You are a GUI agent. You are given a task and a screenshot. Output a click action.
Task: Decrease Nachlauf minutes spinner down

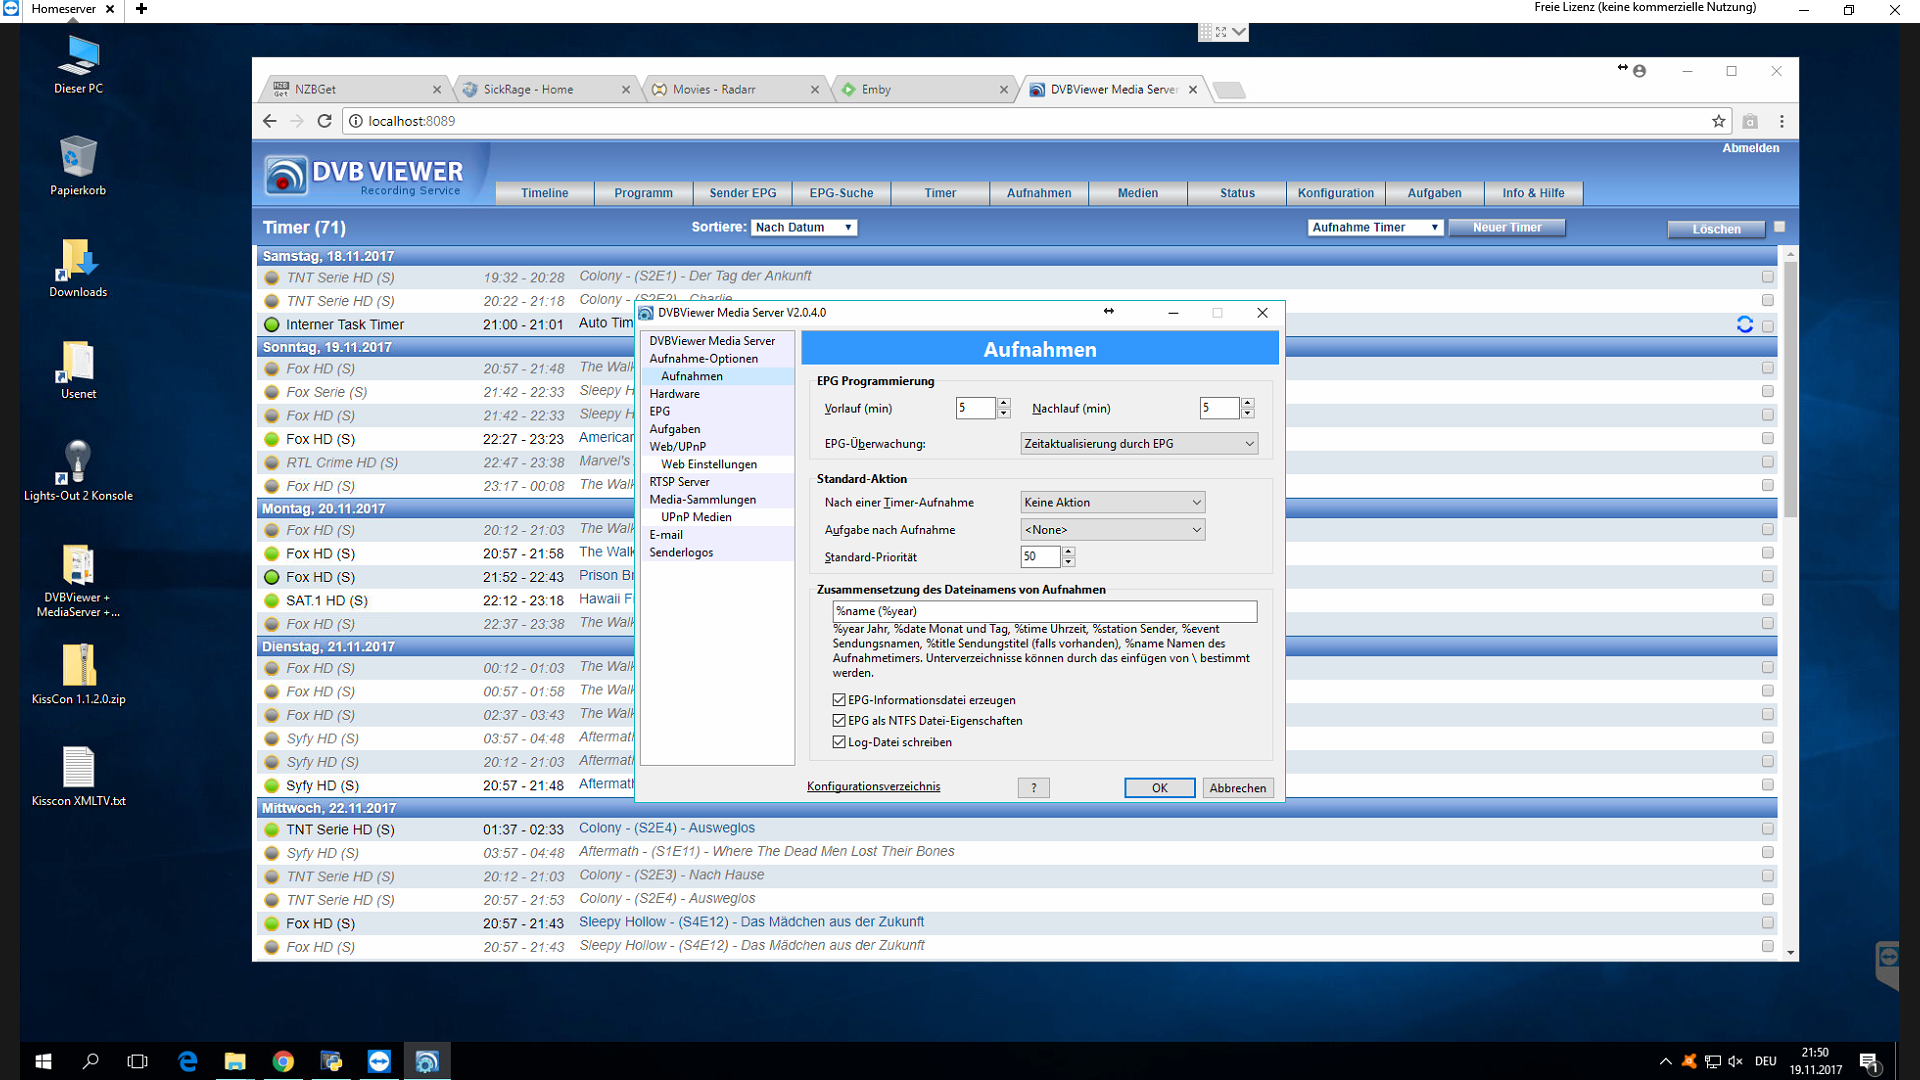point(1247,413)
